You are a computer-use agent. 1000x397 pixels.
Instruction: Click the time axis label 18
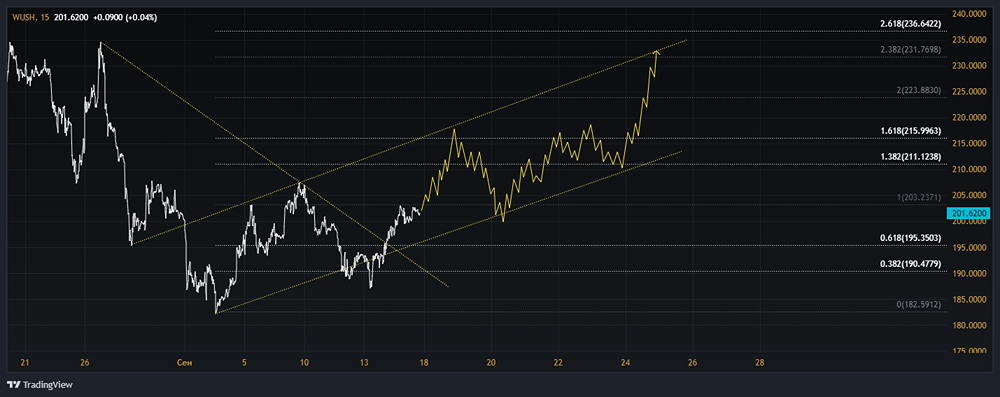click(424, 363)
